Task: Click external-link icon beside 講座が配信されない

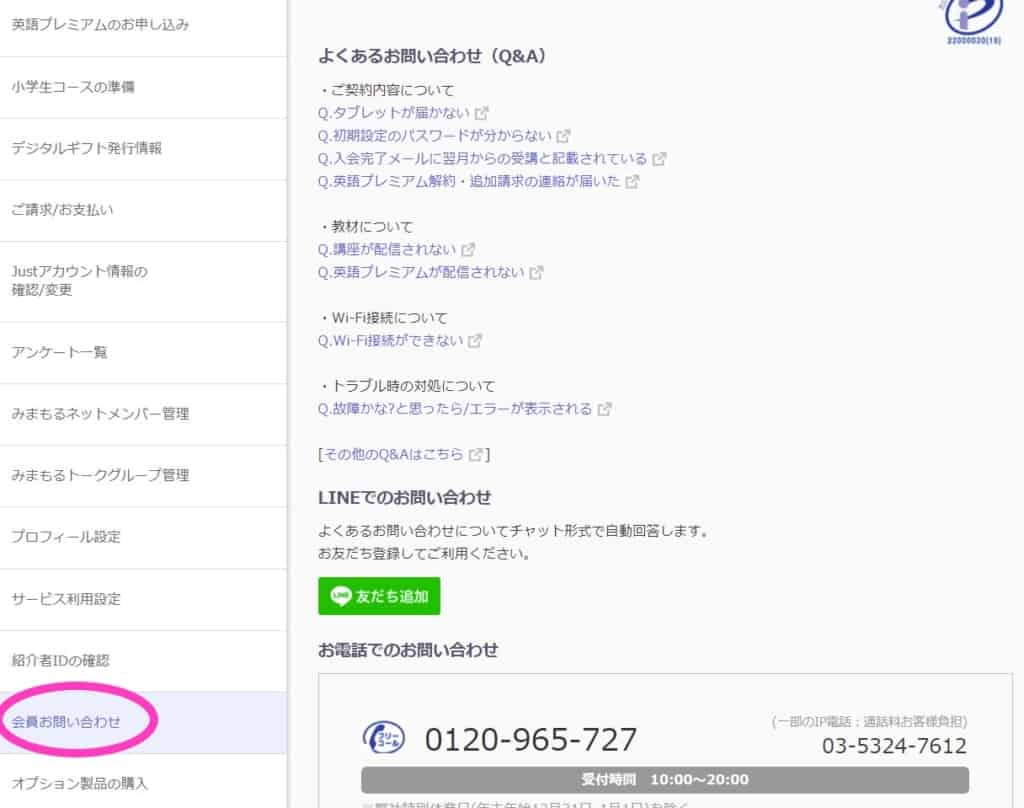Action: 468,250
